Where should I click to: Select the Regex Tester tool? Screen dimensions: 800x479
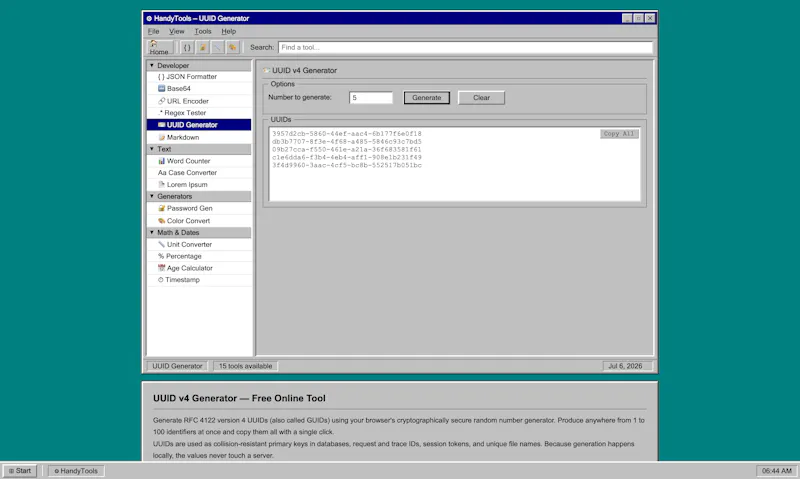(x=199, y=113)
